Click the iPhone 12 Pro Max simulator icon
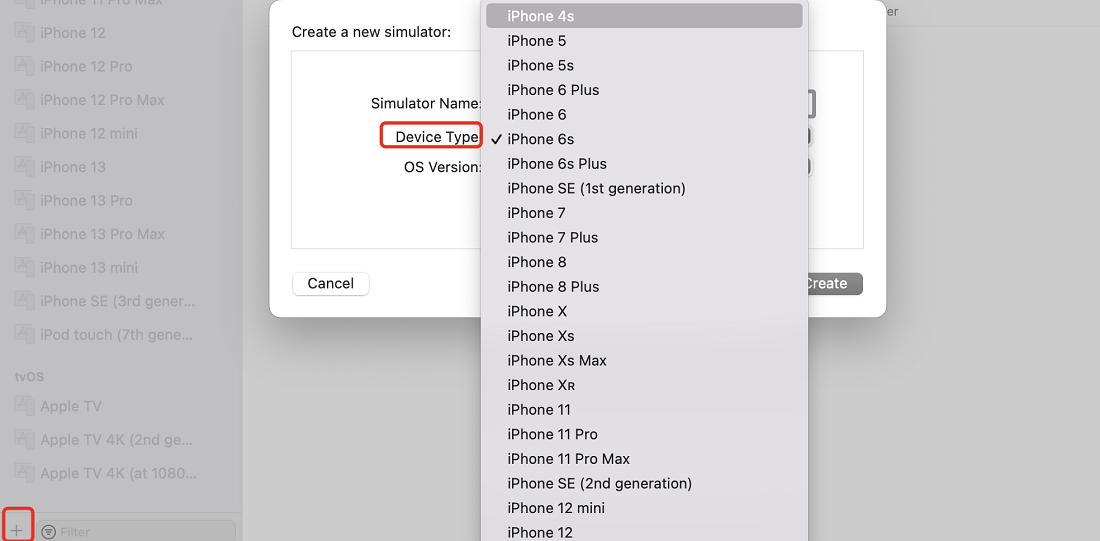Viewport: 1100px width, 541px height. (x=25, y=100)
